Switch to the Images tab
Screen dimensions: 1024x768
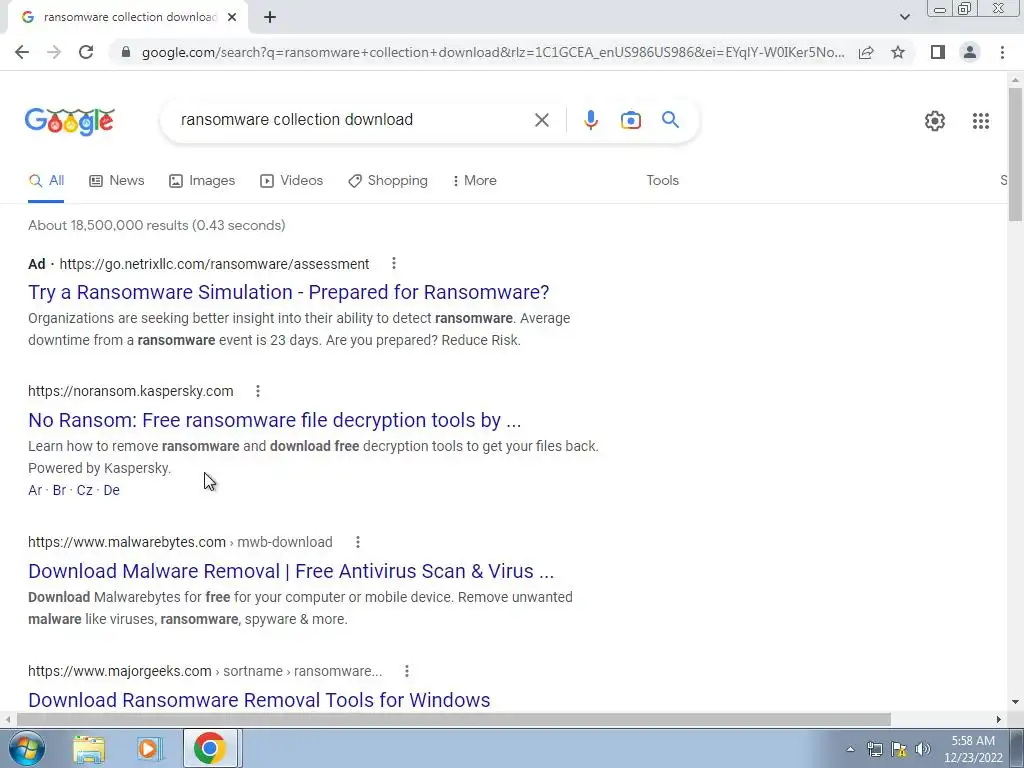(x=202, y=180)
